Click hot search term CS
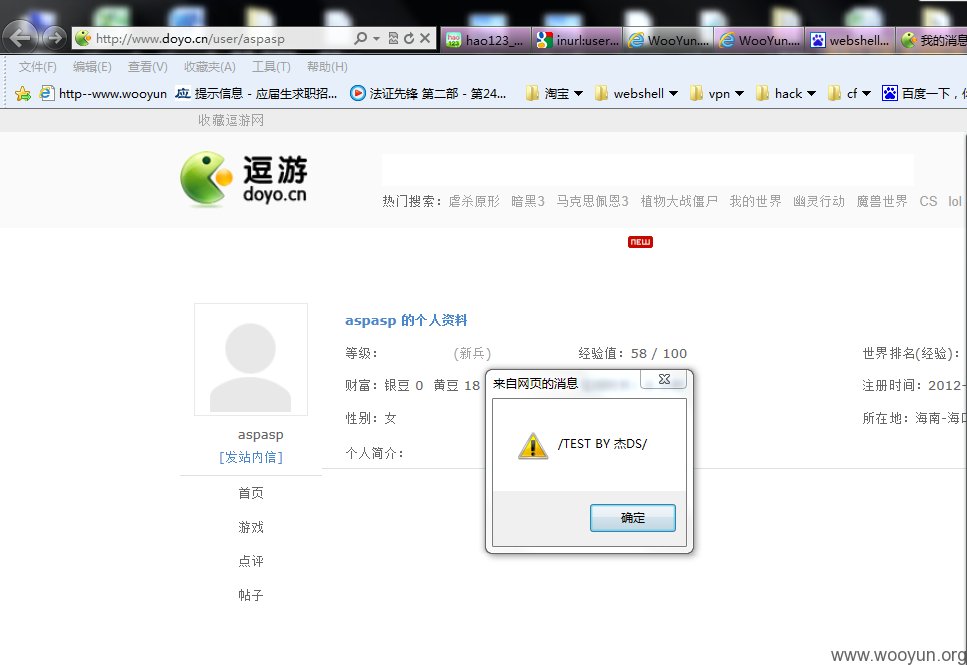The width and height of the screenshot is (967, 665). pyautogui.click(x=928, y=201)
